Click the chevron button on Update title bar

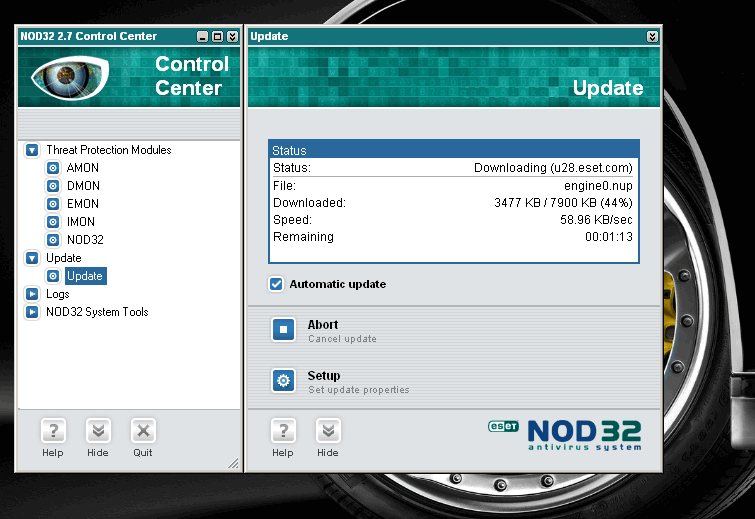[x=652, y=37]
